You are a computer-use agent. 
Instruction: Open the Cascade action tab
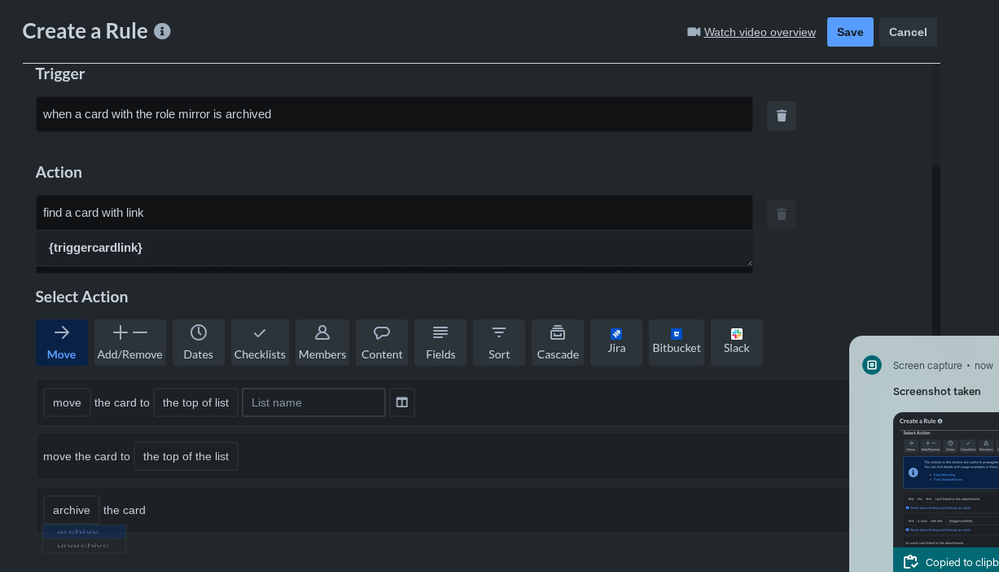[x=557, y=343]
